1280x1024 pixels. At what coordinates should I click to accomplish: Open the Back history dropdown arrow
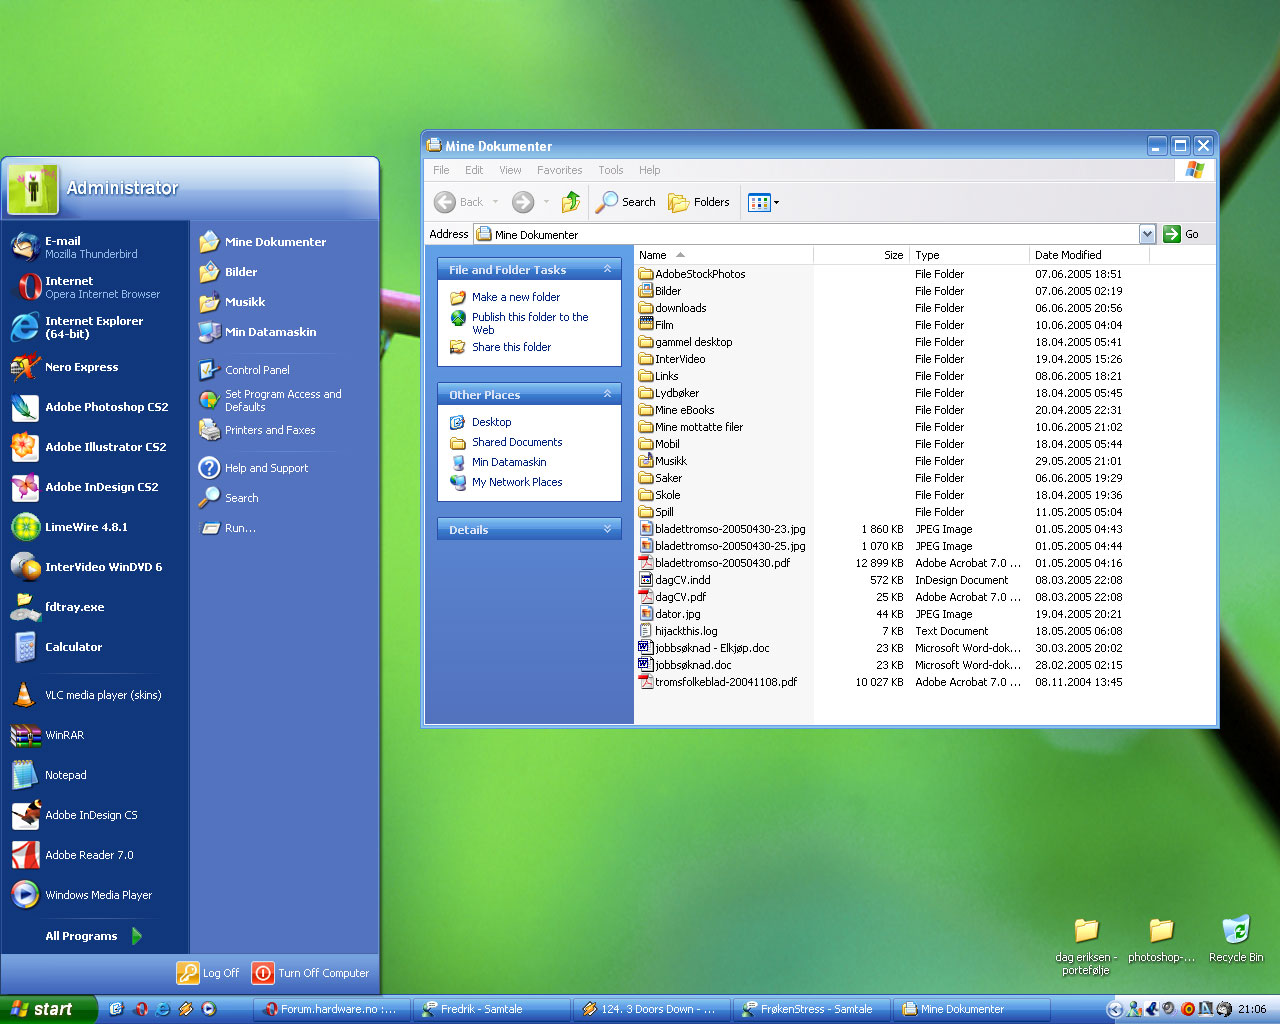495,202
